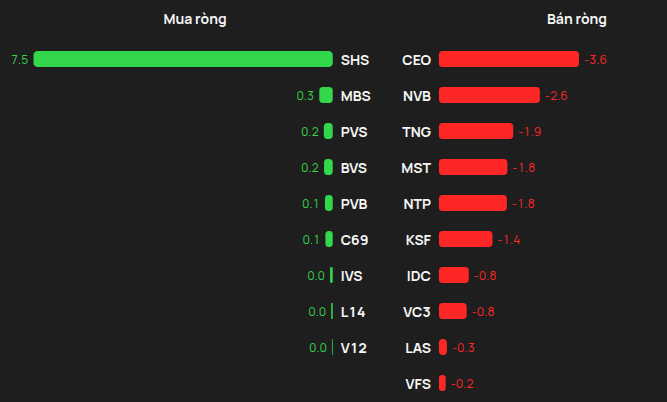Click the PVS ticker label

pyautogui.click(x=354, y=132)
